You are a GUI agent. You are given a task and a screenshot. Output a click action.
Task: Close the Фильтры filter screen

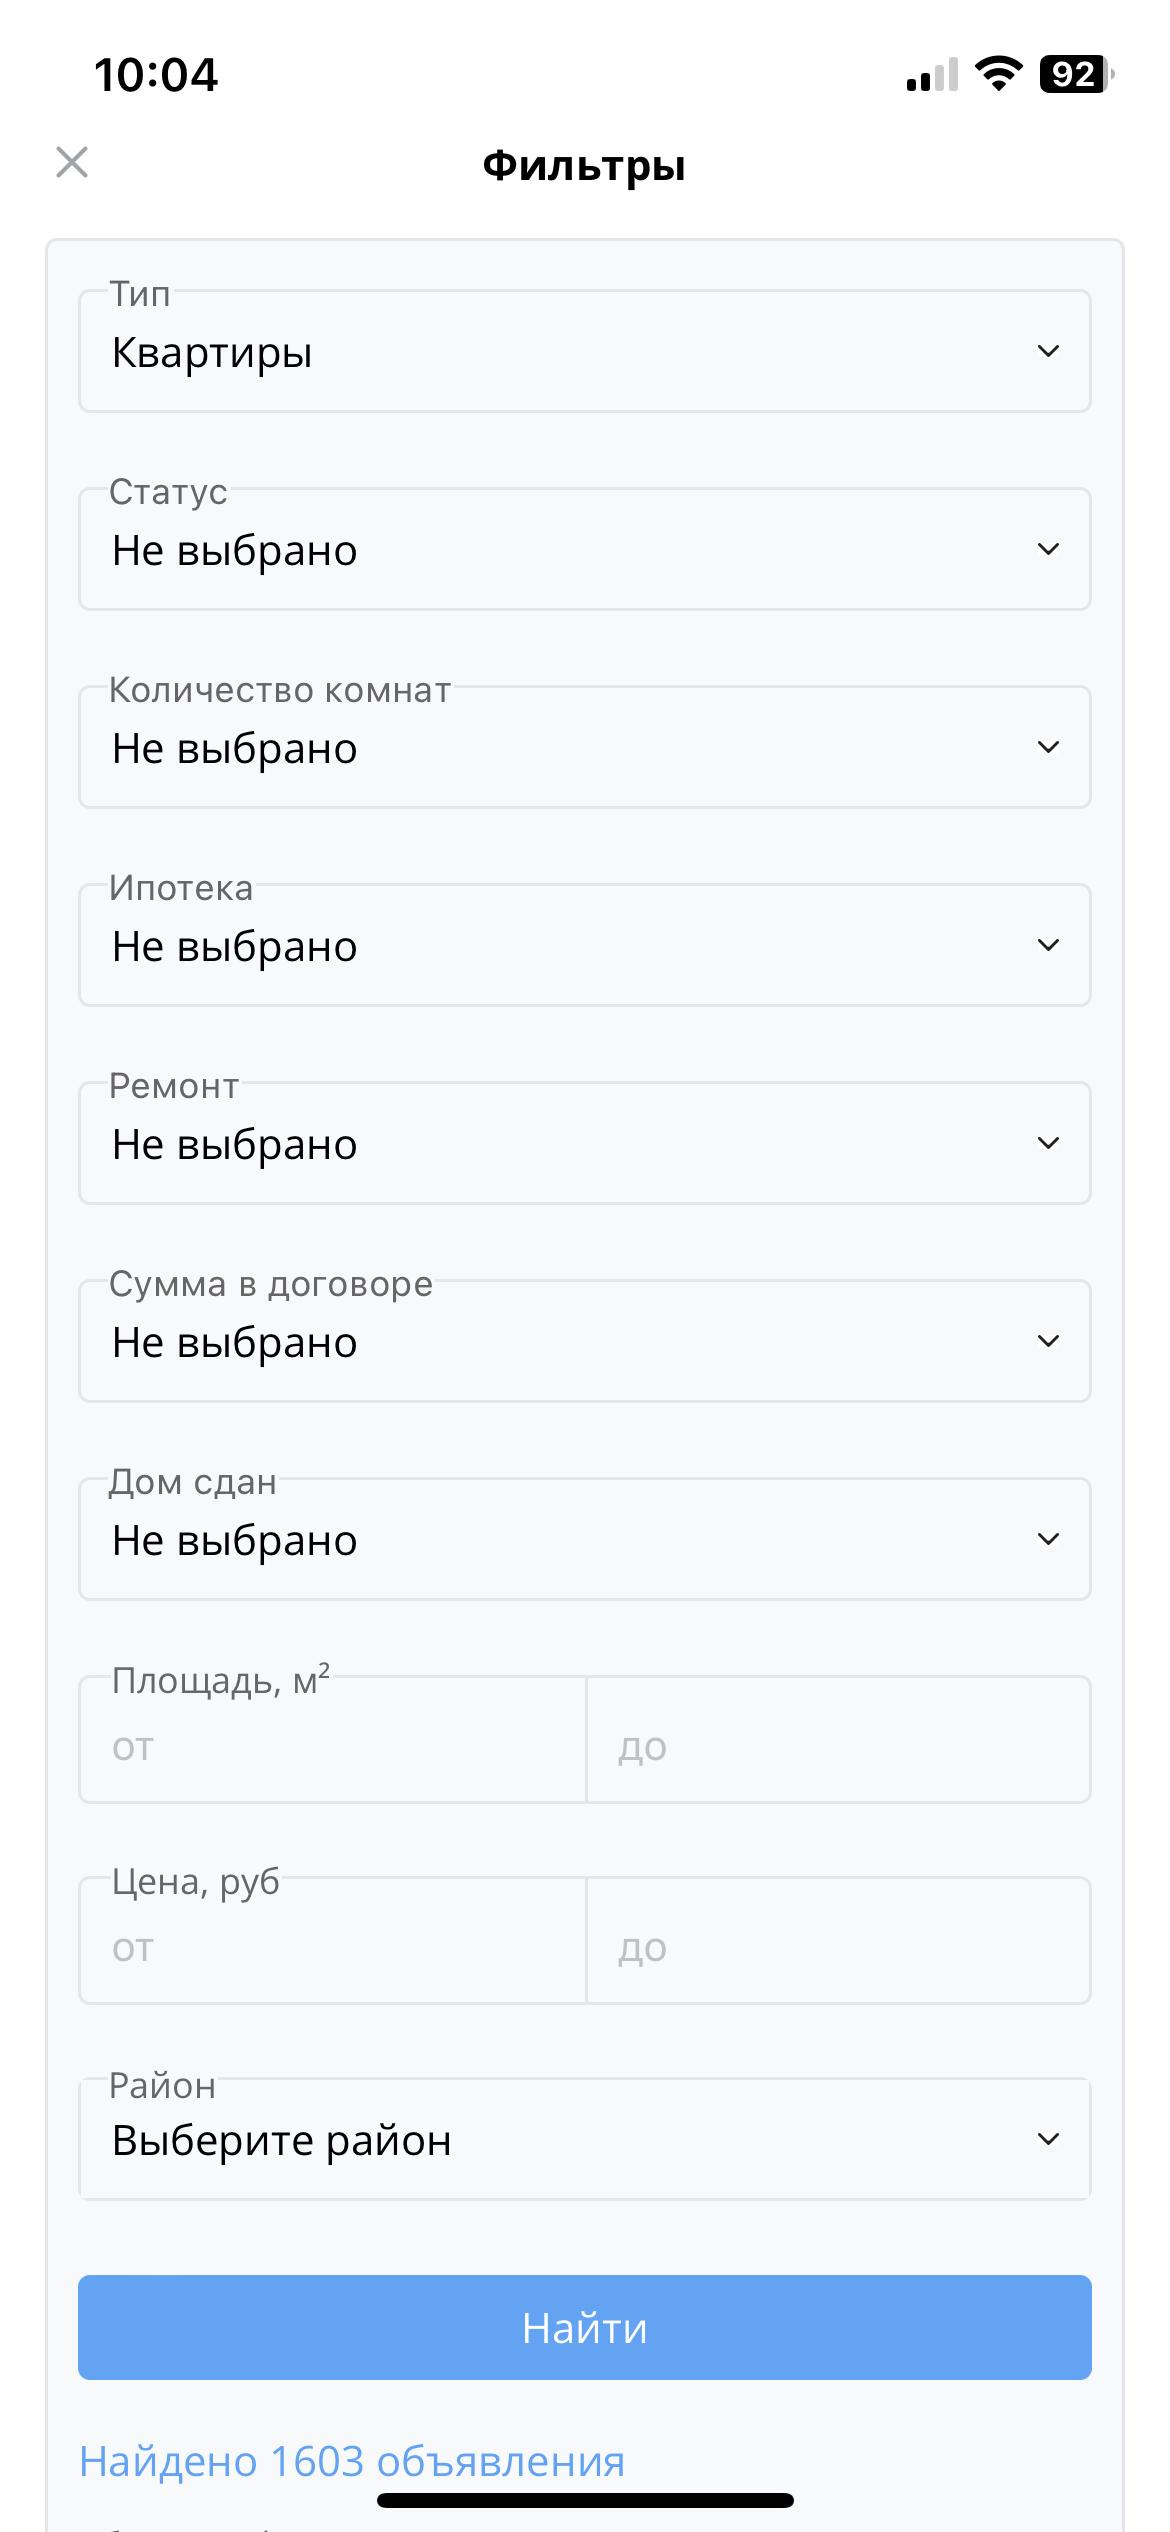tap(72, 162)
